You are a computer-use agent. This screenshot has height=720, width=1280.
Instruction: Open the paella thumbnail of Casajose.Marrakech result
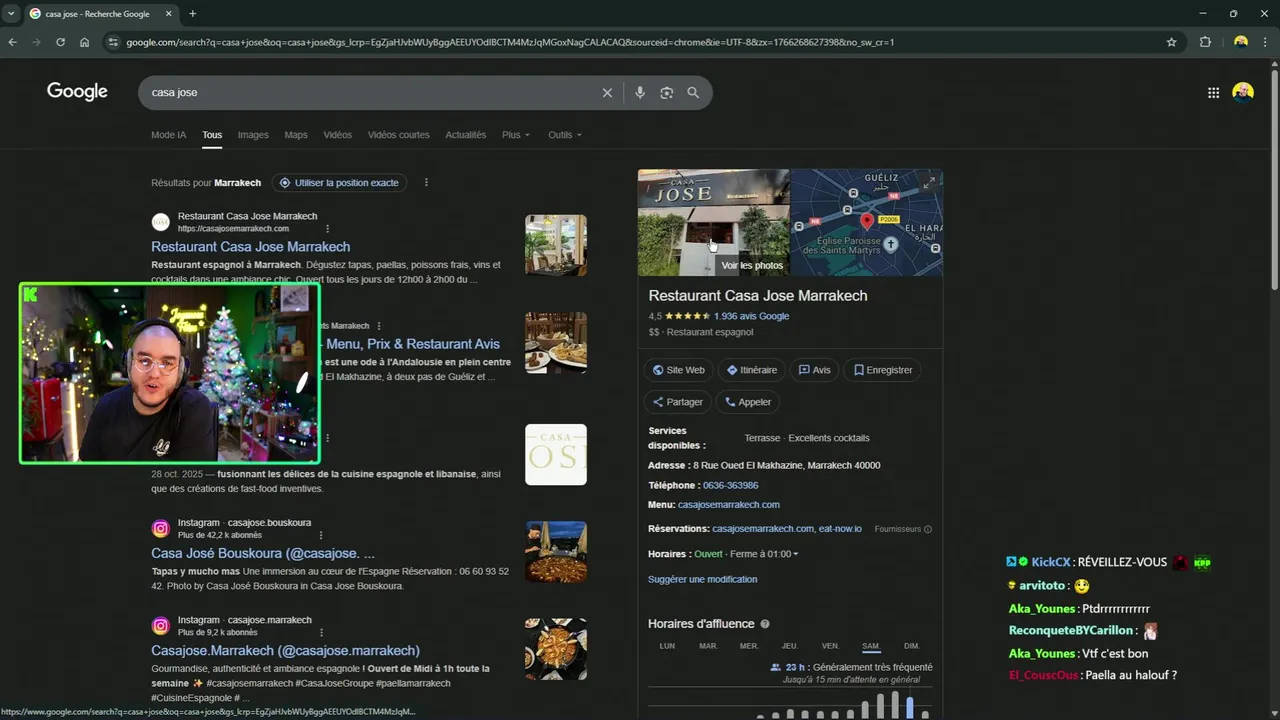(x=556, y=649)
